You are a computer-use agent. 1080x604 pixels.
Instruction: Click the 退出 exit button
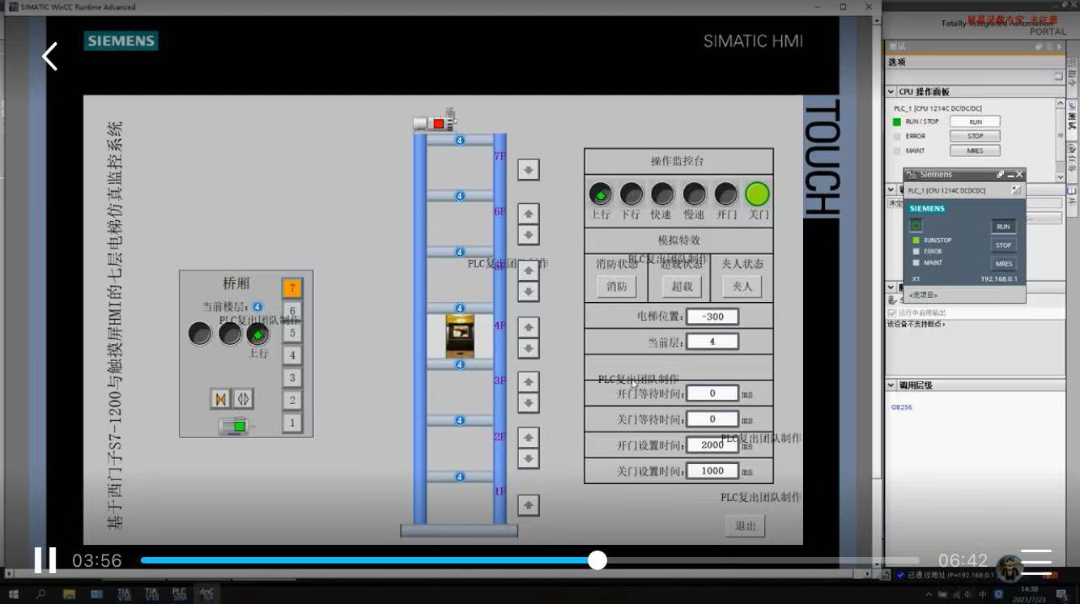(x=745, y=525)
